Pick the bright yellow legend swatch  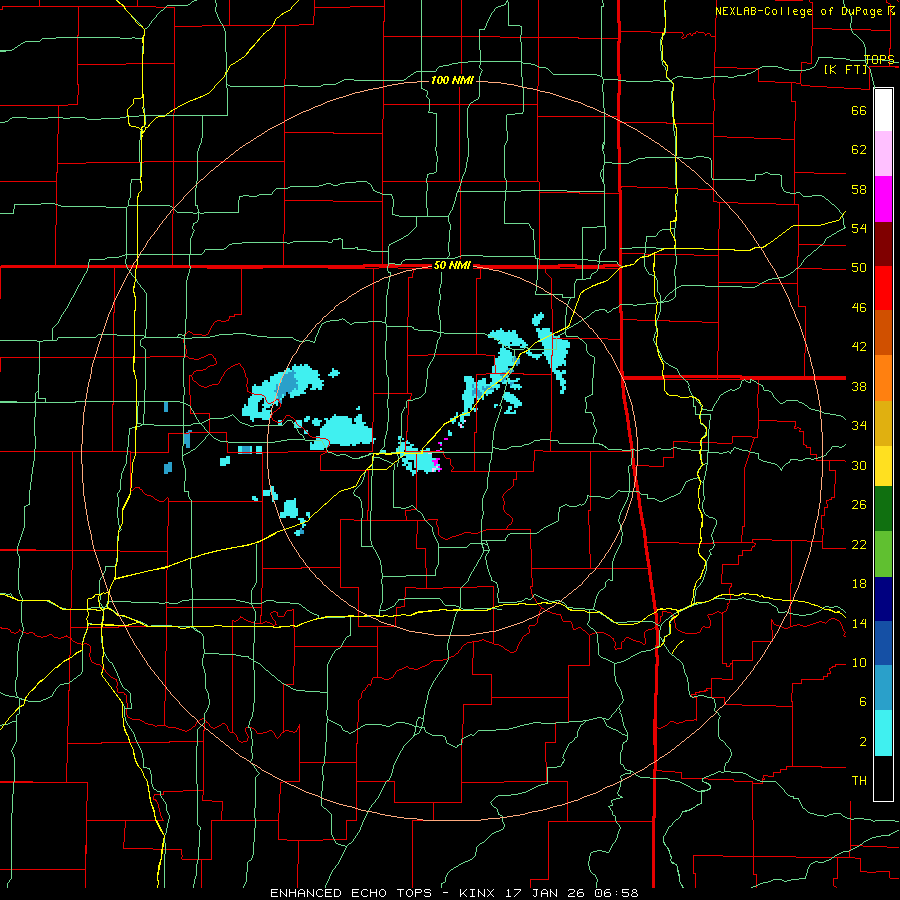tap(883, 466)
